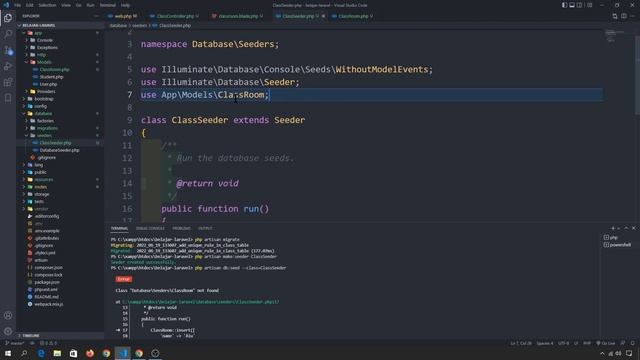
Task: Open the Windows Start menu
Action: pyautogui.click(x=8, y=353)
